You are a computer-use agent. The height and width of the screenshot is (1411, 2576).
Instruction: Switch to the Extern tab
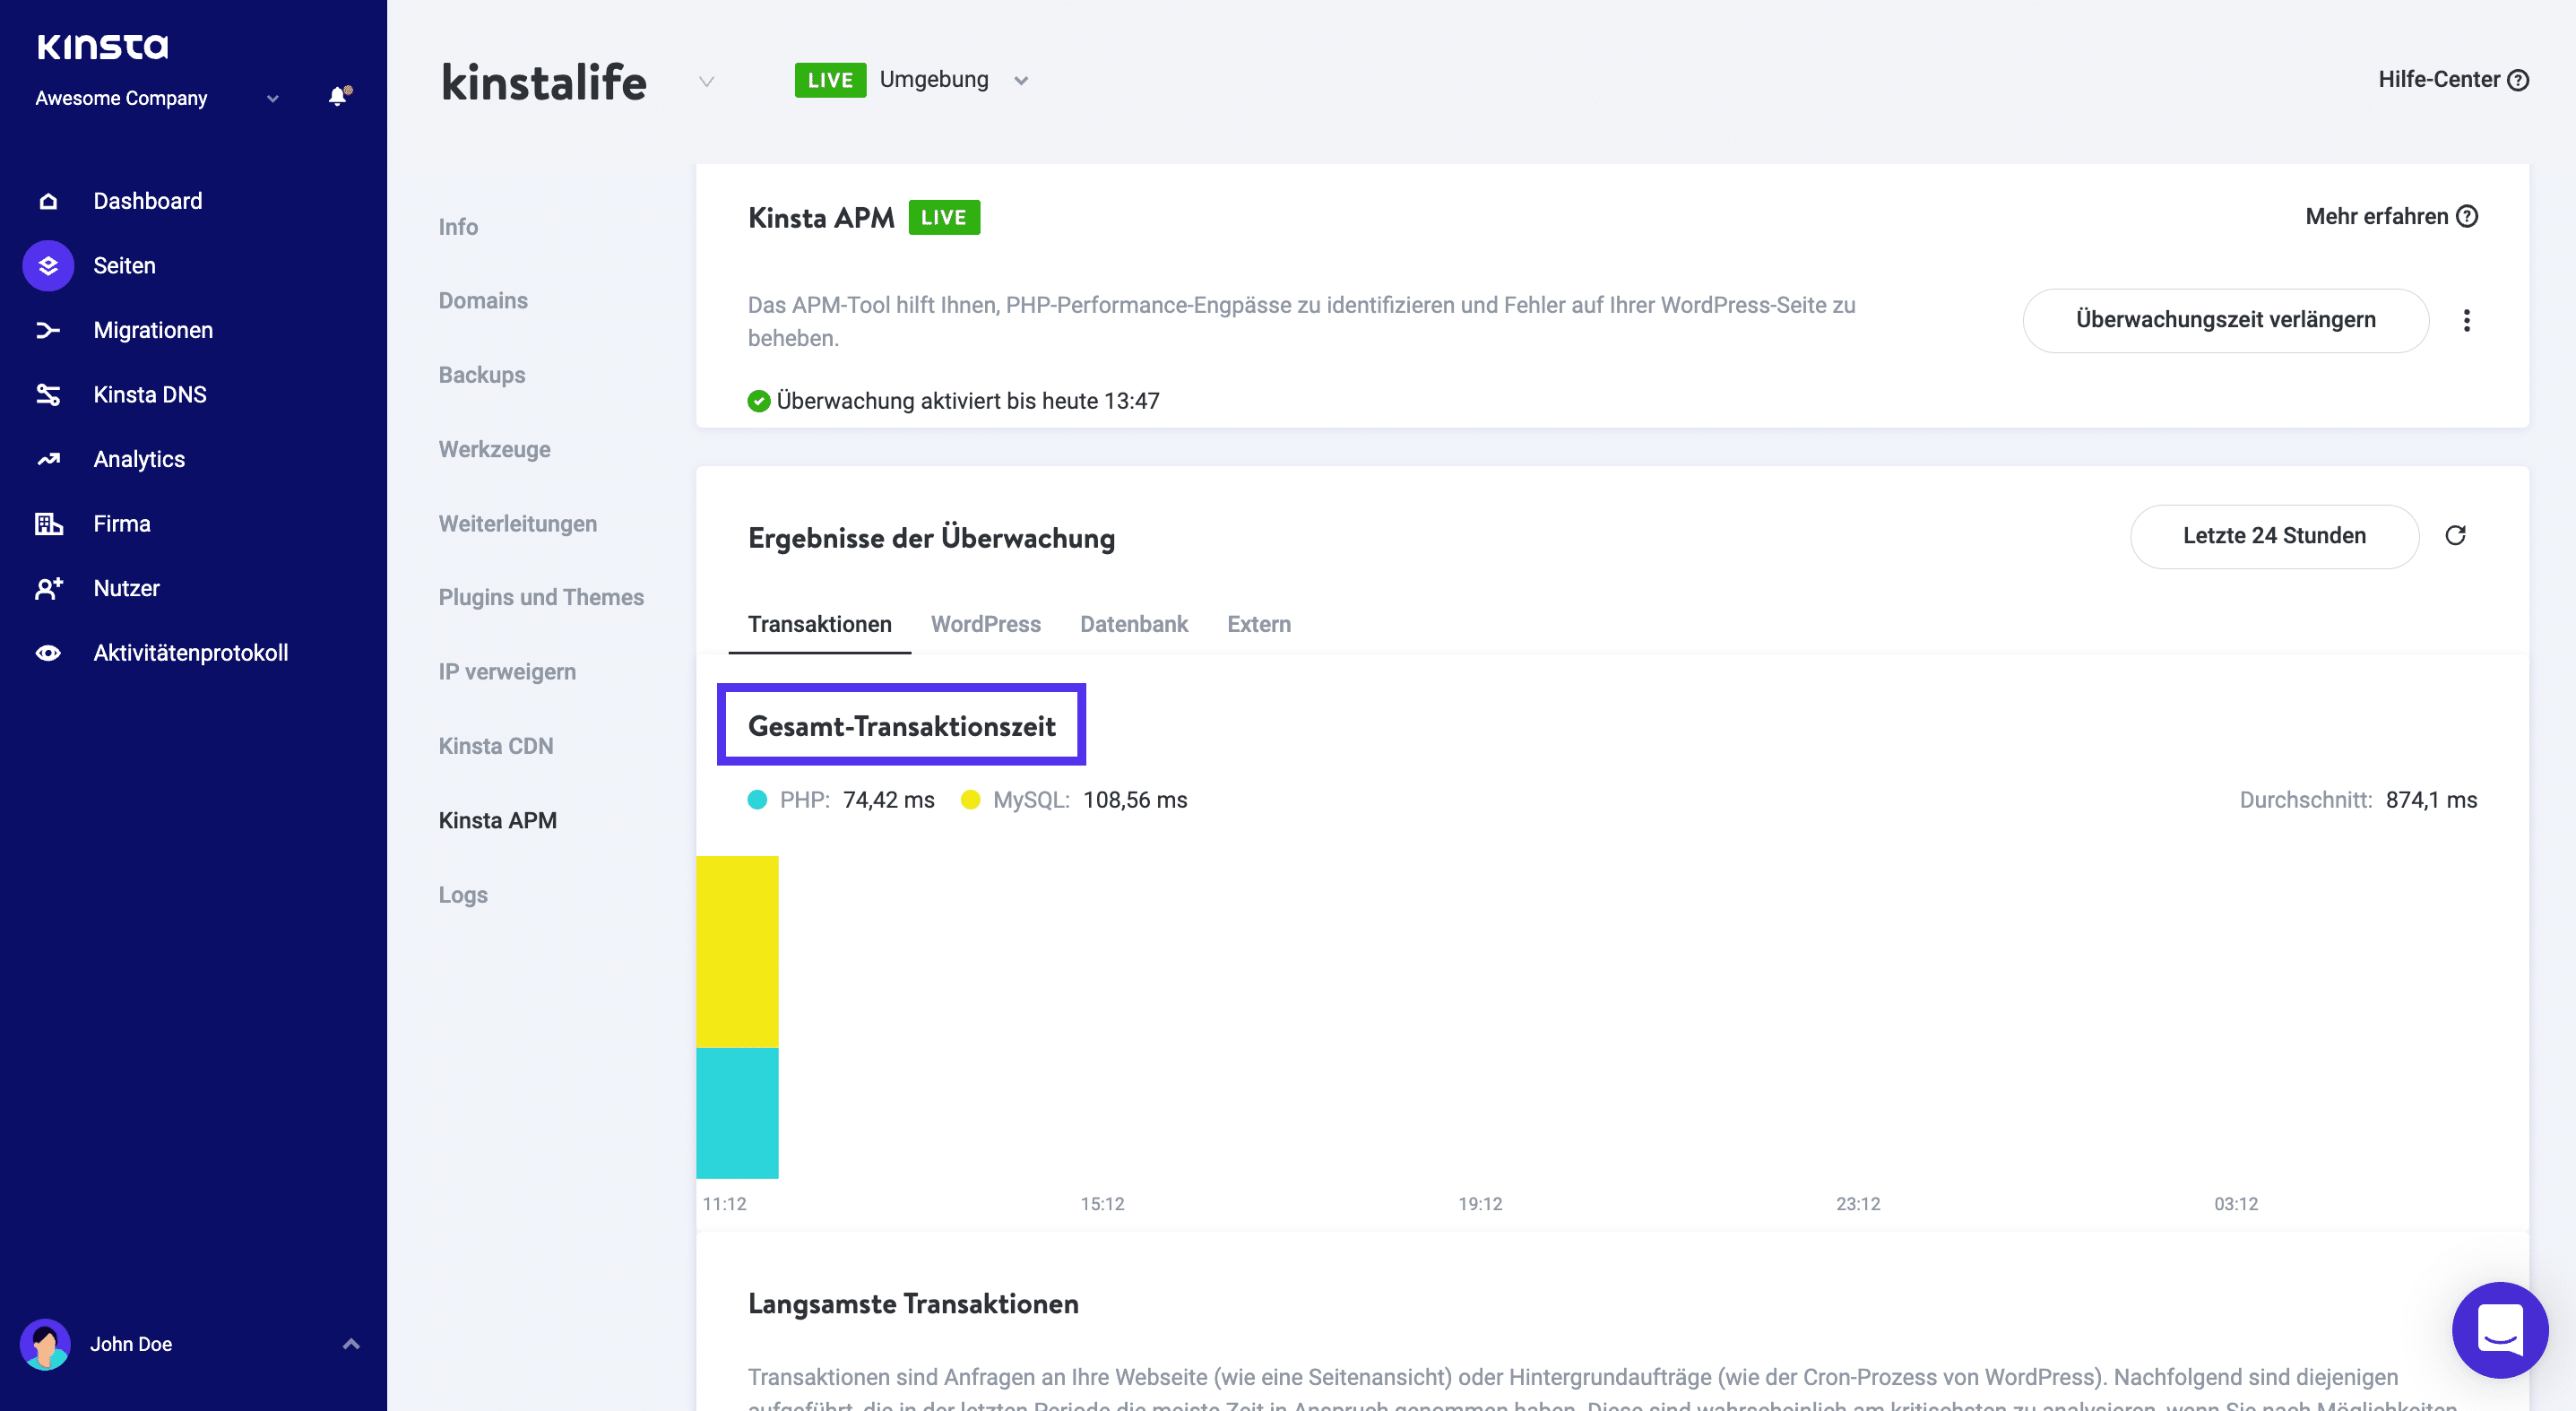coord(1259,624)
